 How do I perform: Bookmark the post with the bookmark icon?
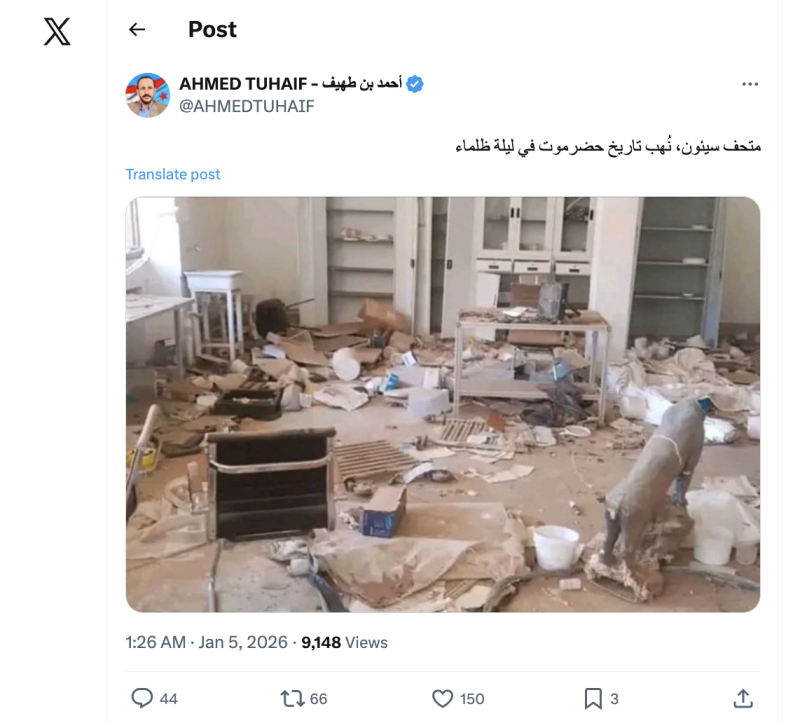(x=593, y=698)
